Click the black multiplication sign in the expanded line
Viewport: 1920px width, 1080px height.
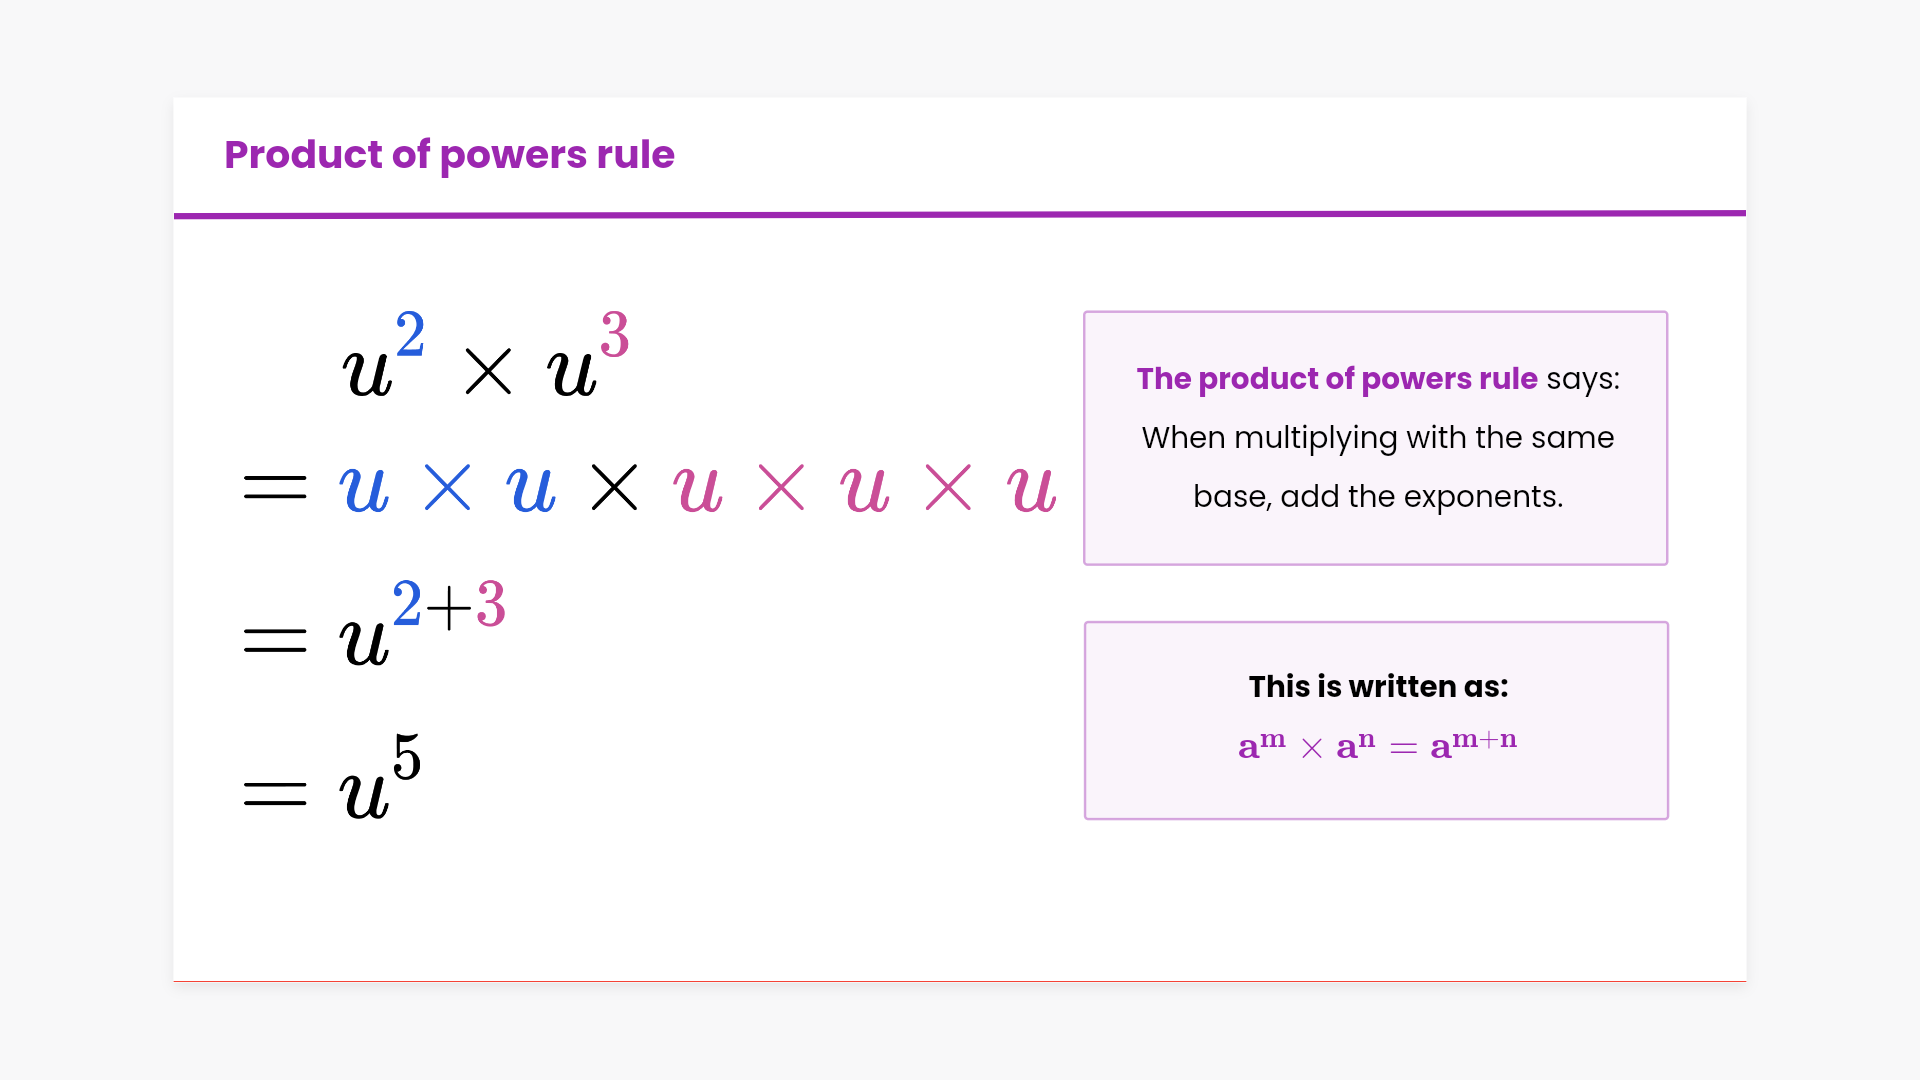(x=614, y=488)
